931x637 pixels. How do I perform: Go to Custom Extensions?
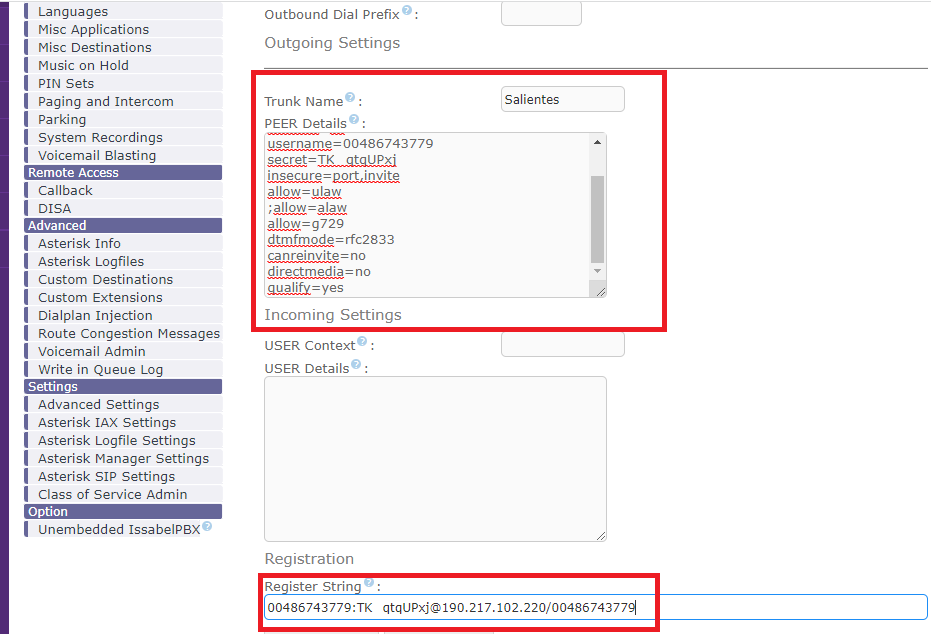point(124,297)
